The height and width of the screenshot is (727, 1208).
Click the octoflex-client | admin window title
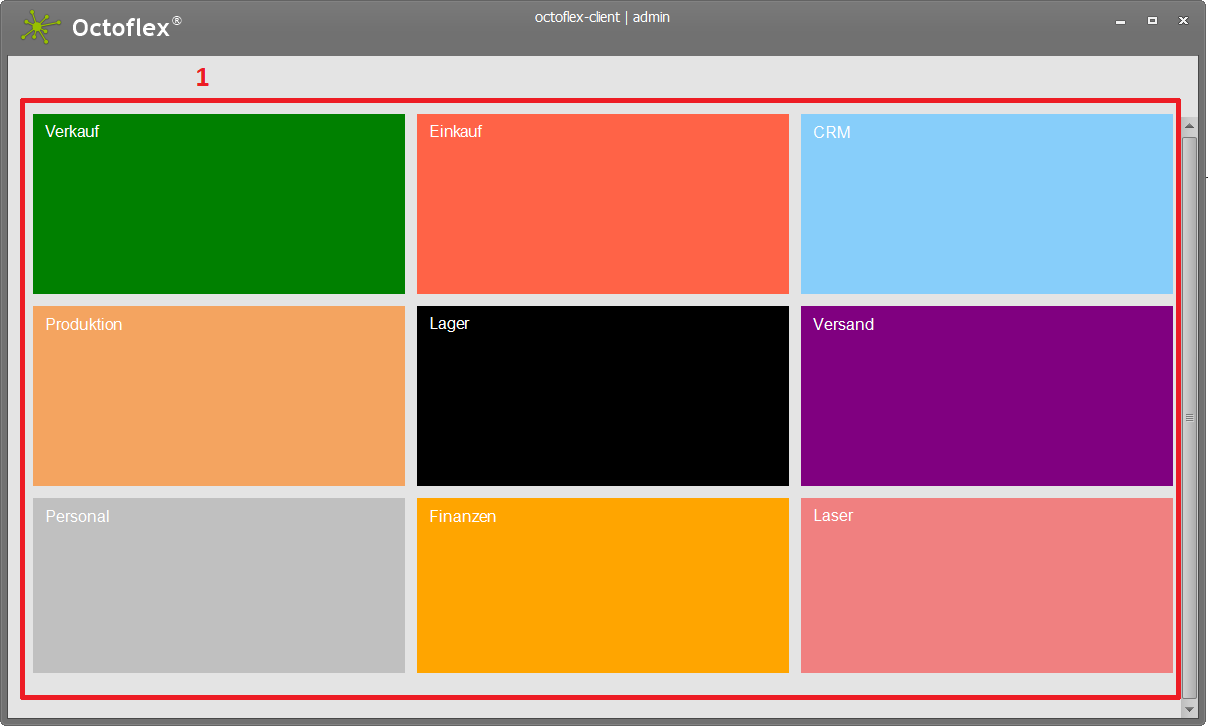(602, 17)
